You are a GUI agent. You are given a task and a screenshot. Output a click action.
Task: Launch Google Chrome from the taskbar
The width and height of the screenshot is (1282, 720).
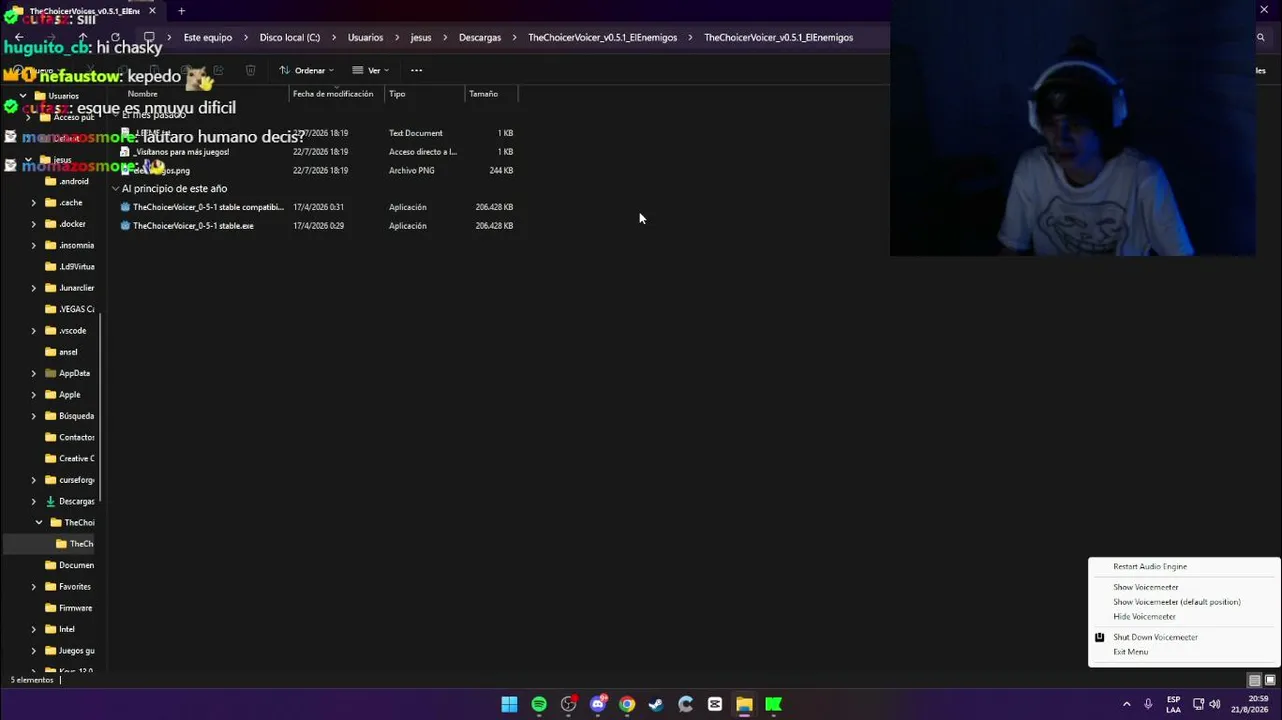[x=627, y=704]
